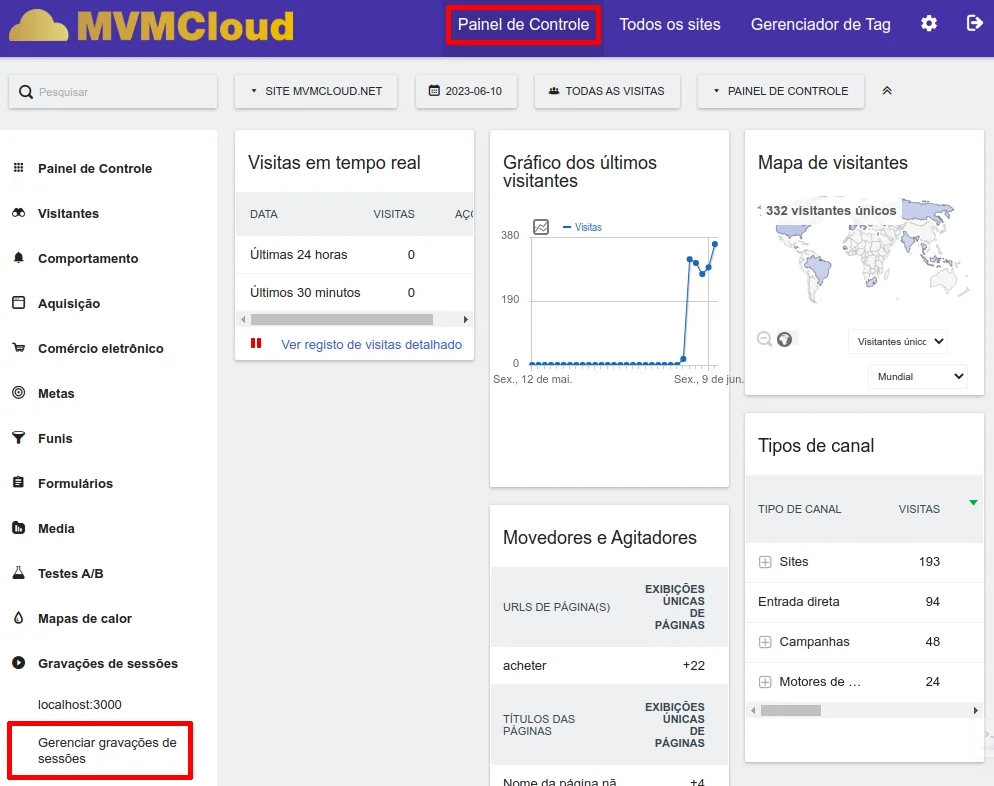Image resolution: width=994 pixels, height=786 pixels.
Task: Click the Testes A/B flask icon
Action: 19,574
